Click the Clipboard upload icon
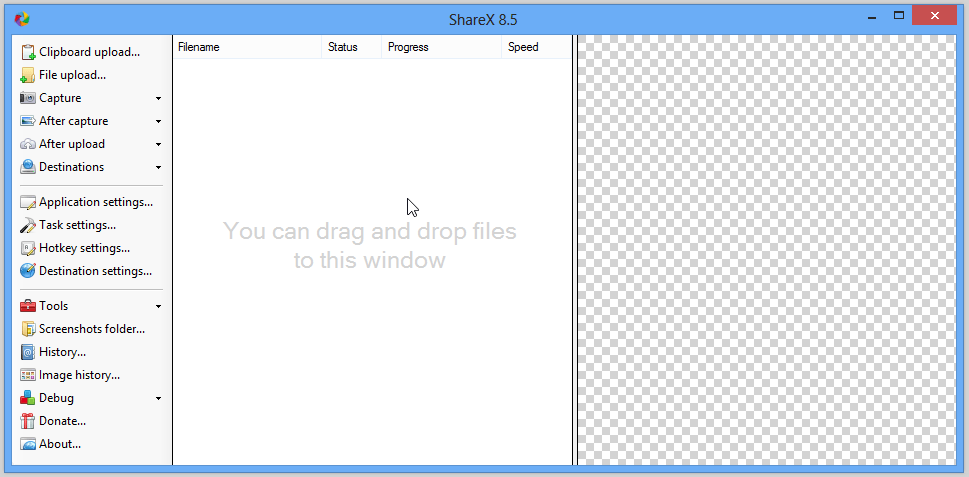The width and height of the screenshot is (969, 477). point(28,52)
